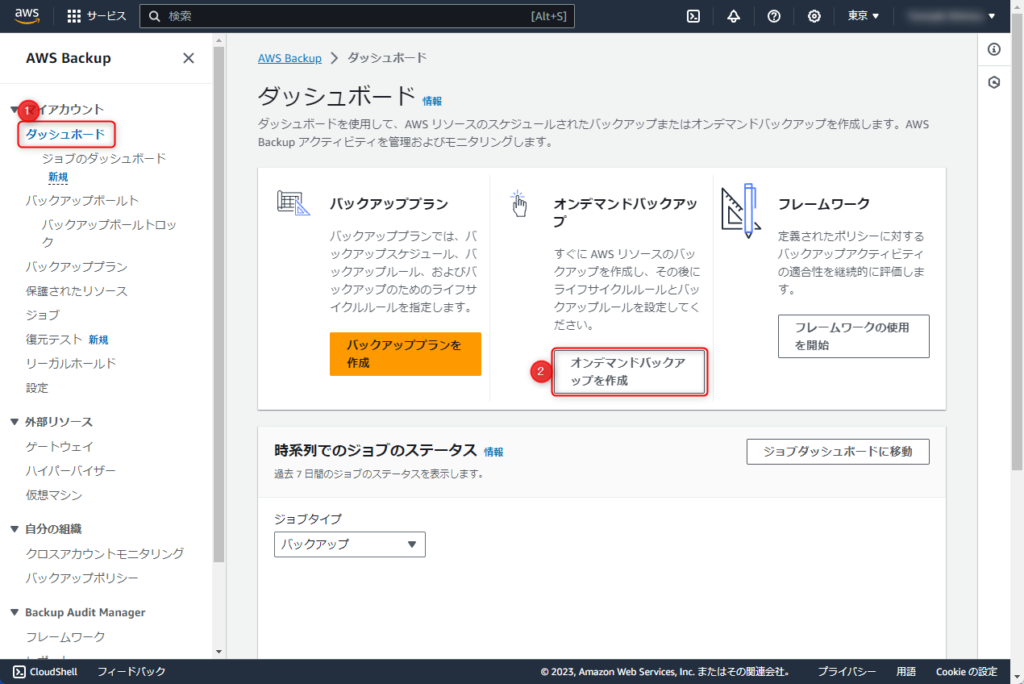Click the sidebar scroll down arrow
Viewport: 1024px width, 684px height.
(x=219, y=652)
